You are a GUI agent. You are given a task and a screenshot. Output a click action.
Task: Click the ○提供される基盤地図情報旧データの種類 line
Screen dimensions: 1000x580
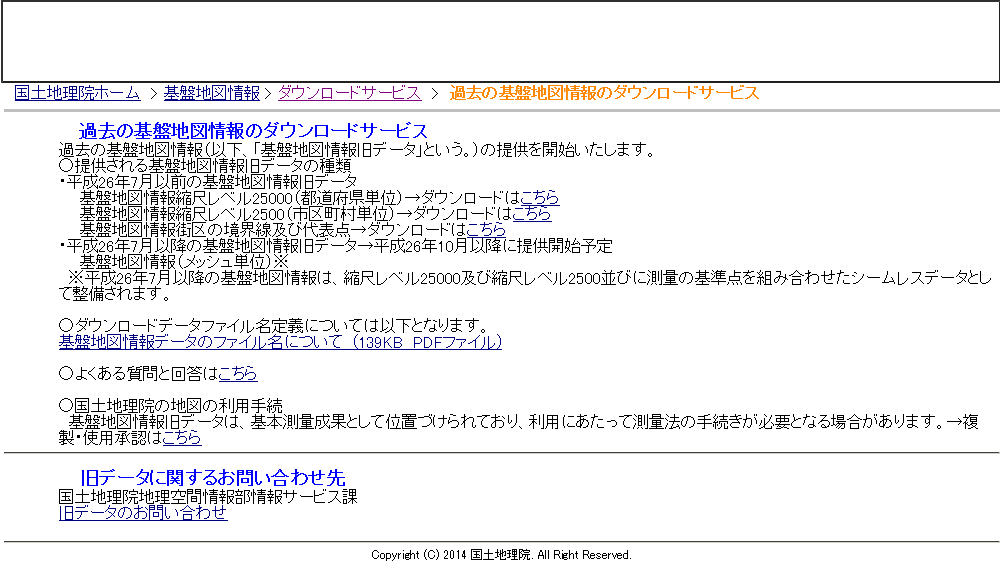point(205,166)
